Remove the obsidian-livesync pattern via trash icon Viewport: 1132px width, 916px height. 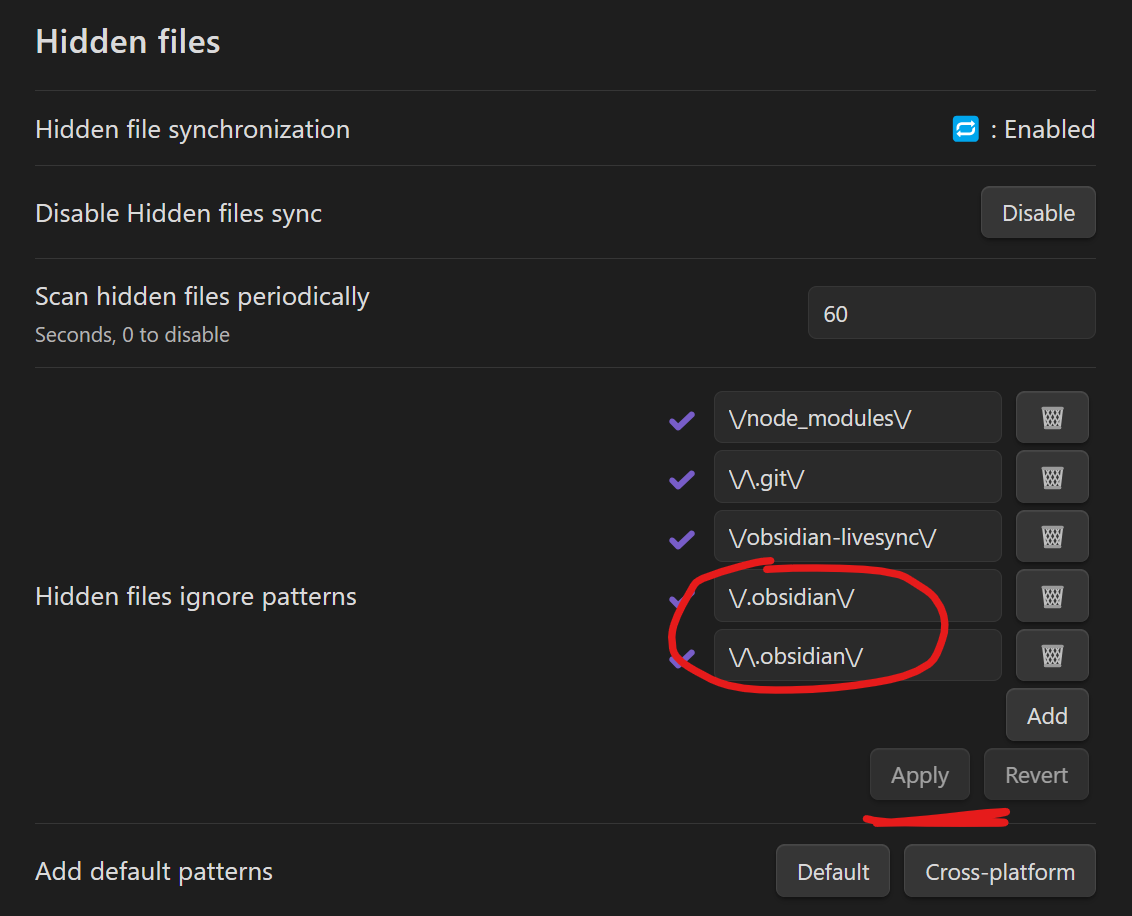coord(1052,537)
